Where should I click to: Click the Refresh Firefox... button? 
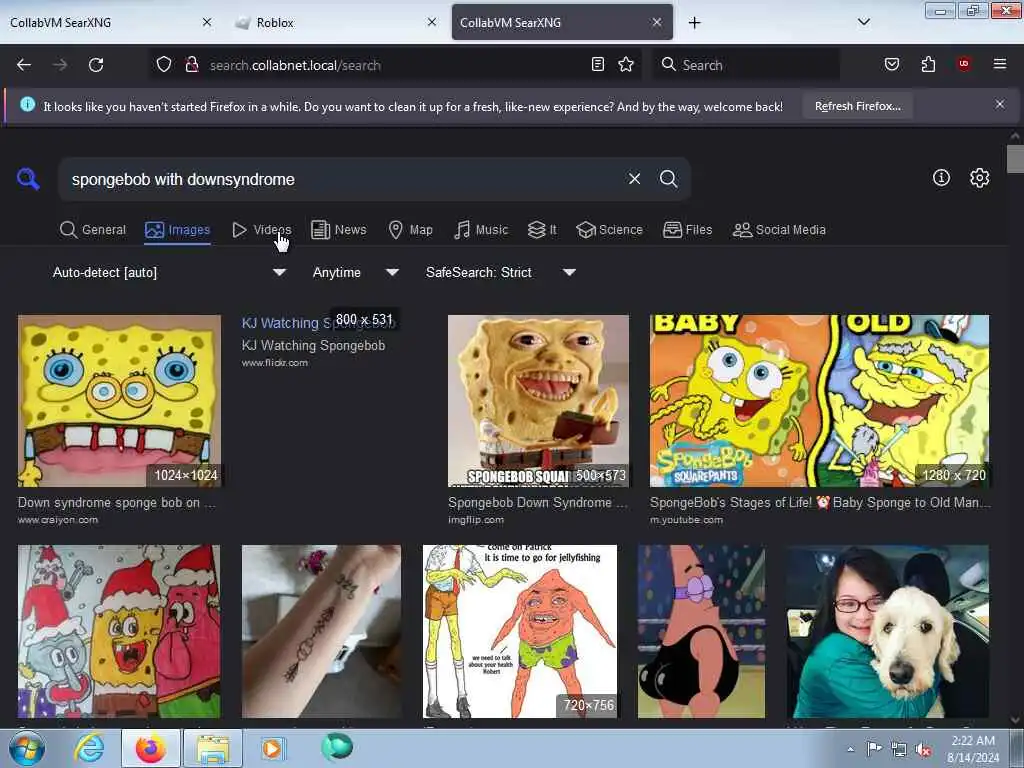point(857,106)
